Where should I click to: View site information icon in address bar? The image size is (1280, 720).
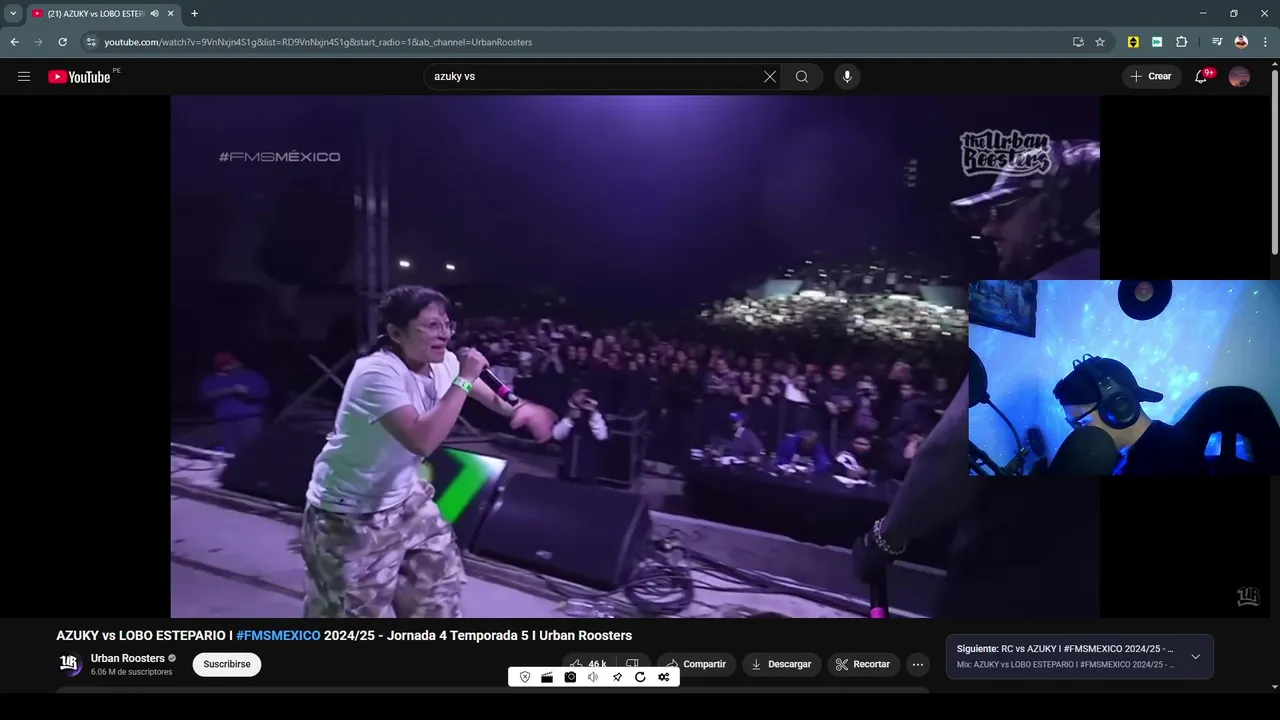[91, 42]
